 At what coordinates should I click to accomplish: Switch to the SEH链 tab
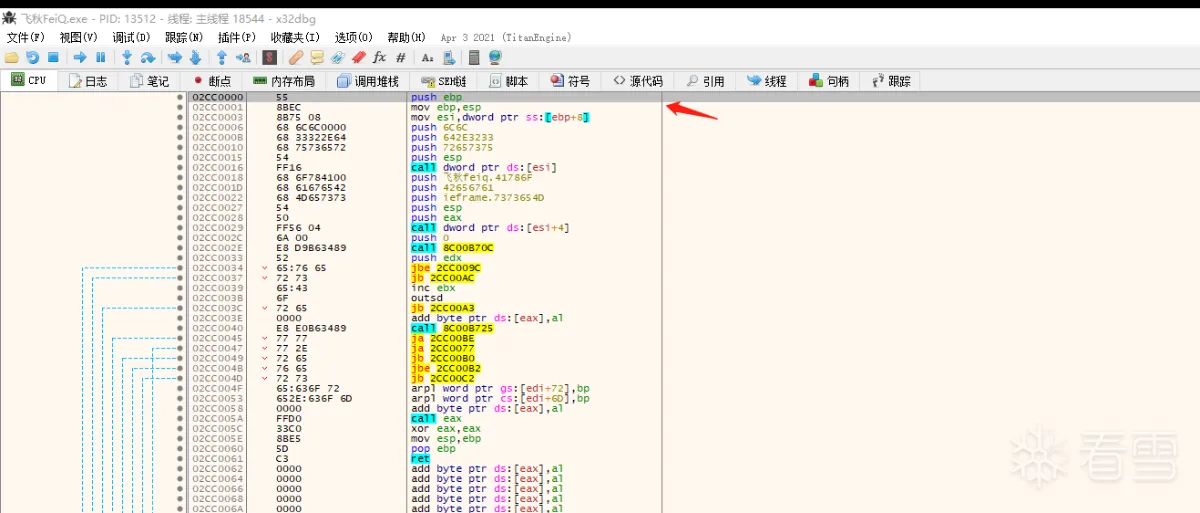[x=444, y=81]
